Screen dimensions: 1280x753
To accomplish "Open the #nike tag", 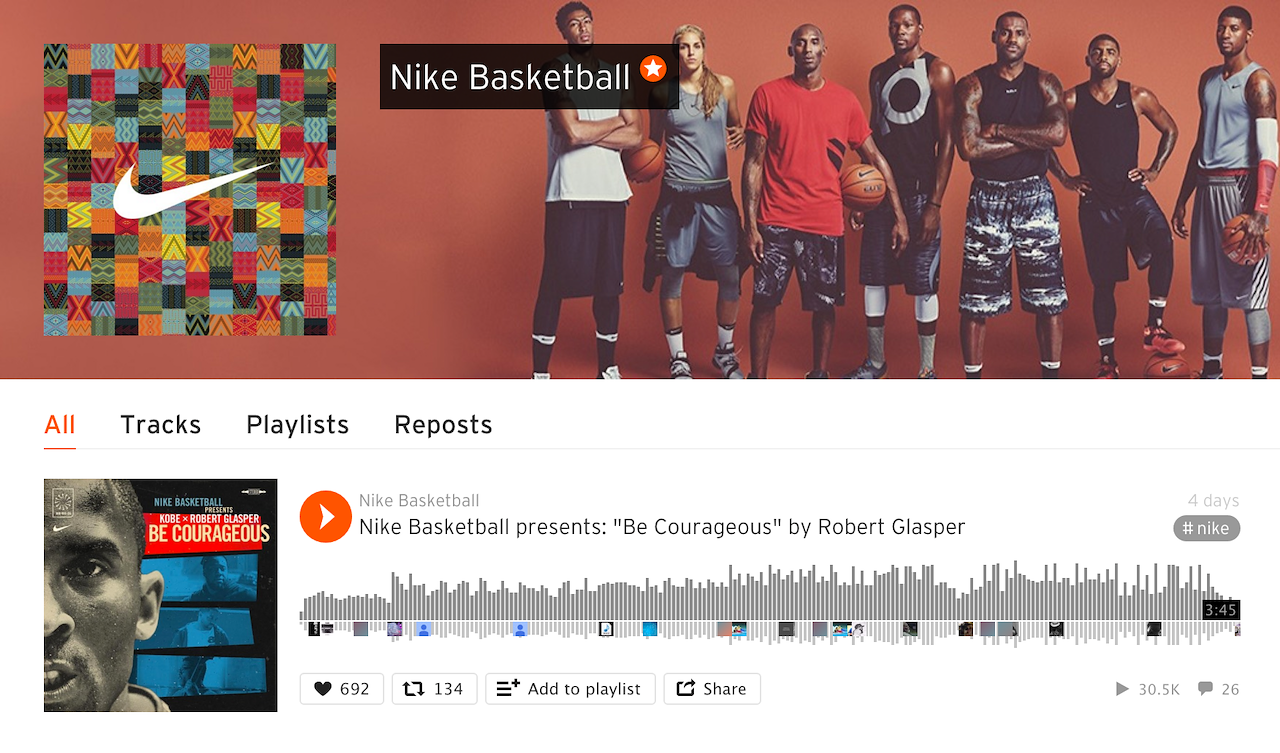I will click(x=1207, y=529).
